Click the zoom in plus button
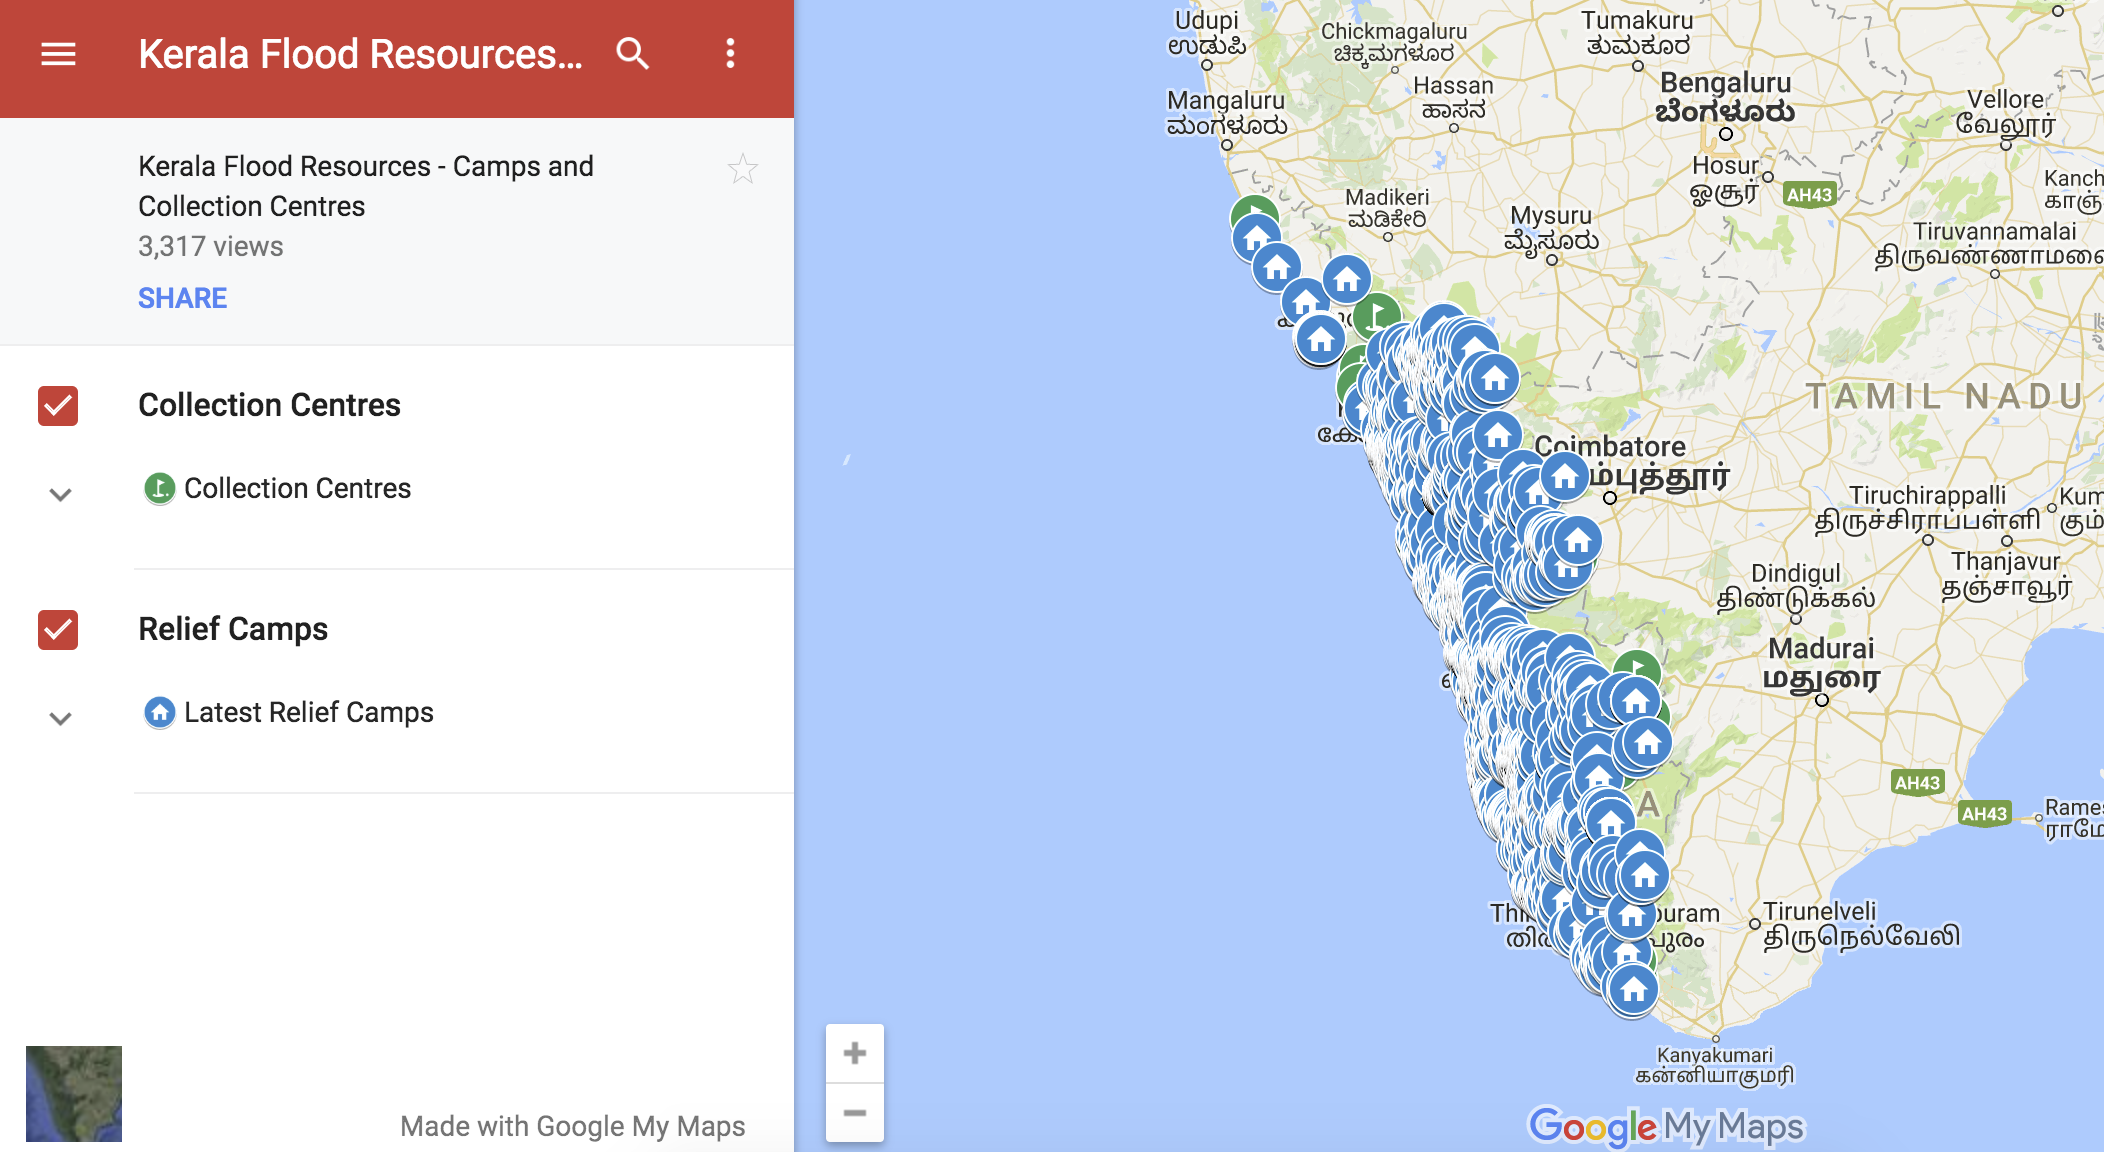2104x1152 pixels. [854, 1053]
